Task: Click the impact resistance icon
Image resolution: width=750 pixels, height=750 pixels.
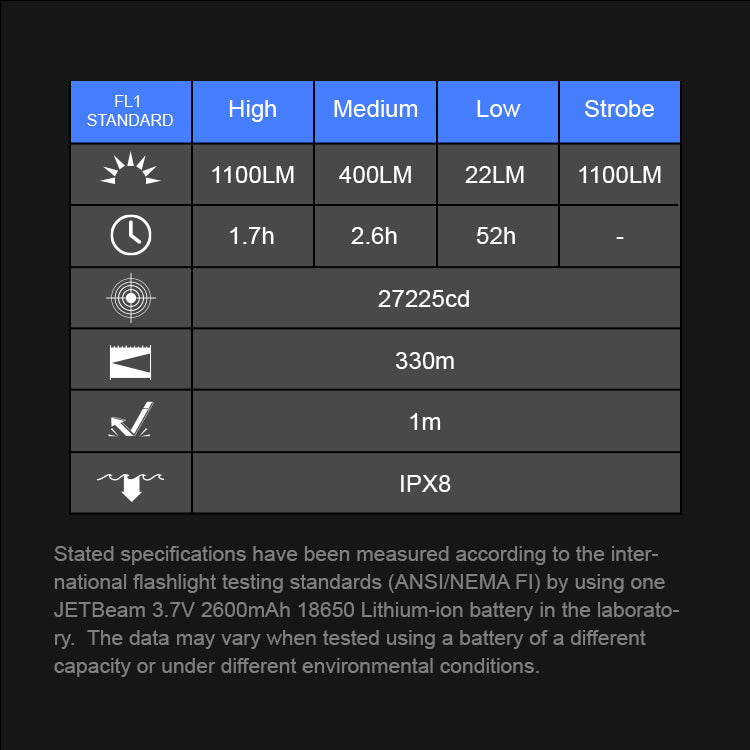Action: coord(131,421)
